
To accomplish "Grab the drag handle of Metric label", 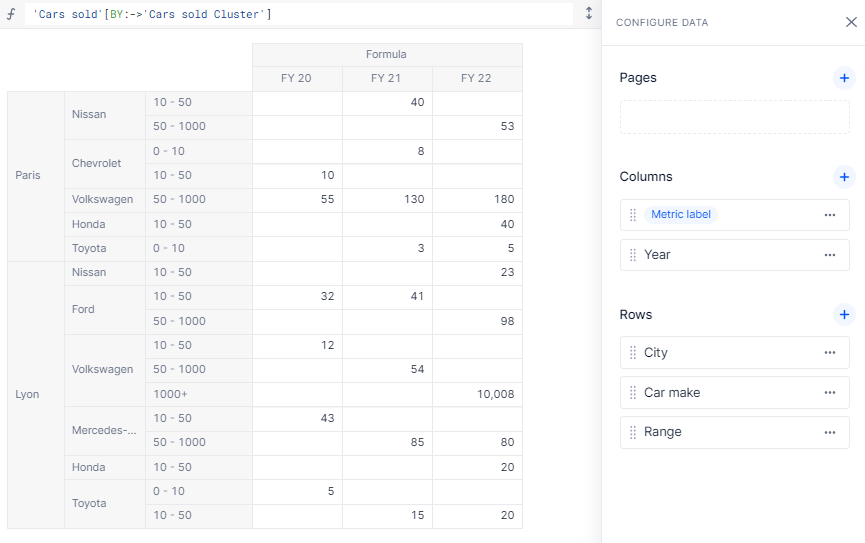I will 633,215.
